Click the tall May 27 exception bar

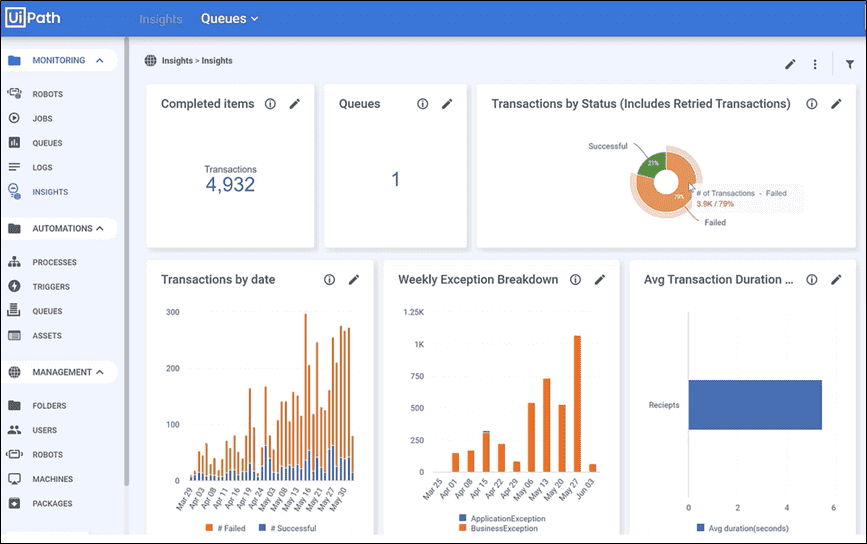click(577, 404)
